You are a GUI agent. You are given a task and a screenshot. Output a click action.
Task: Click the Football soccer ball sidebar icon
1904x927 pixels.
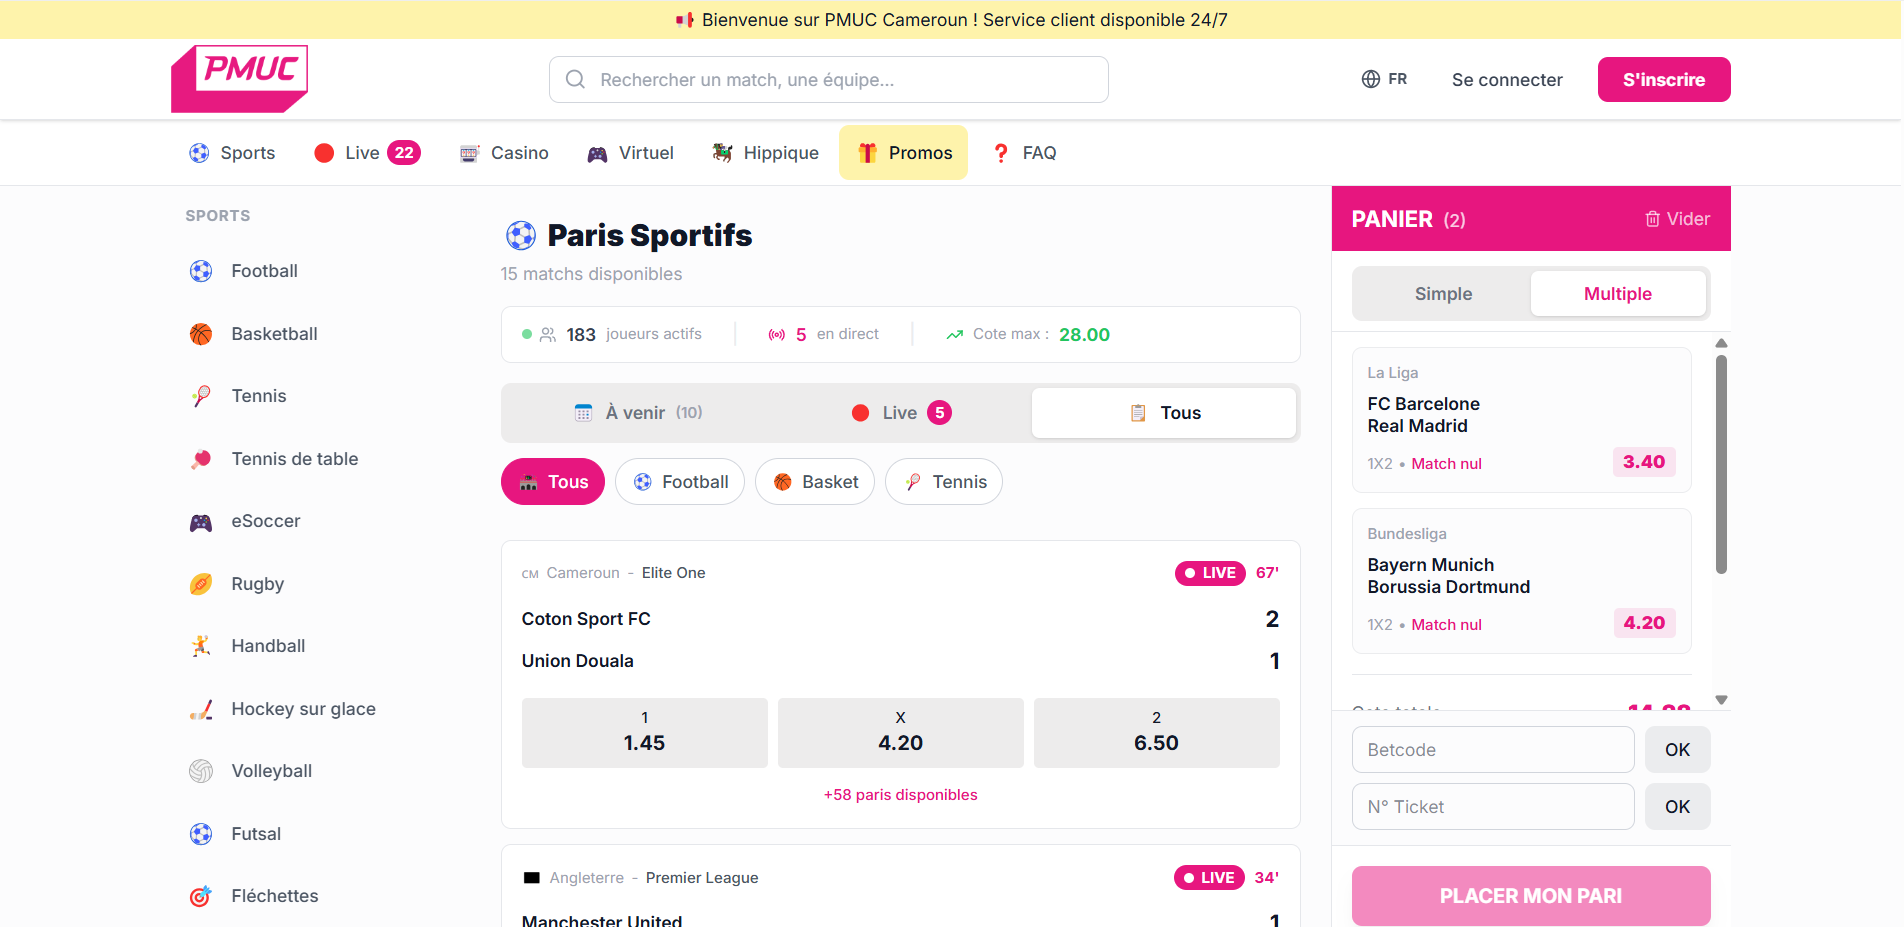[x=201, y=271]
